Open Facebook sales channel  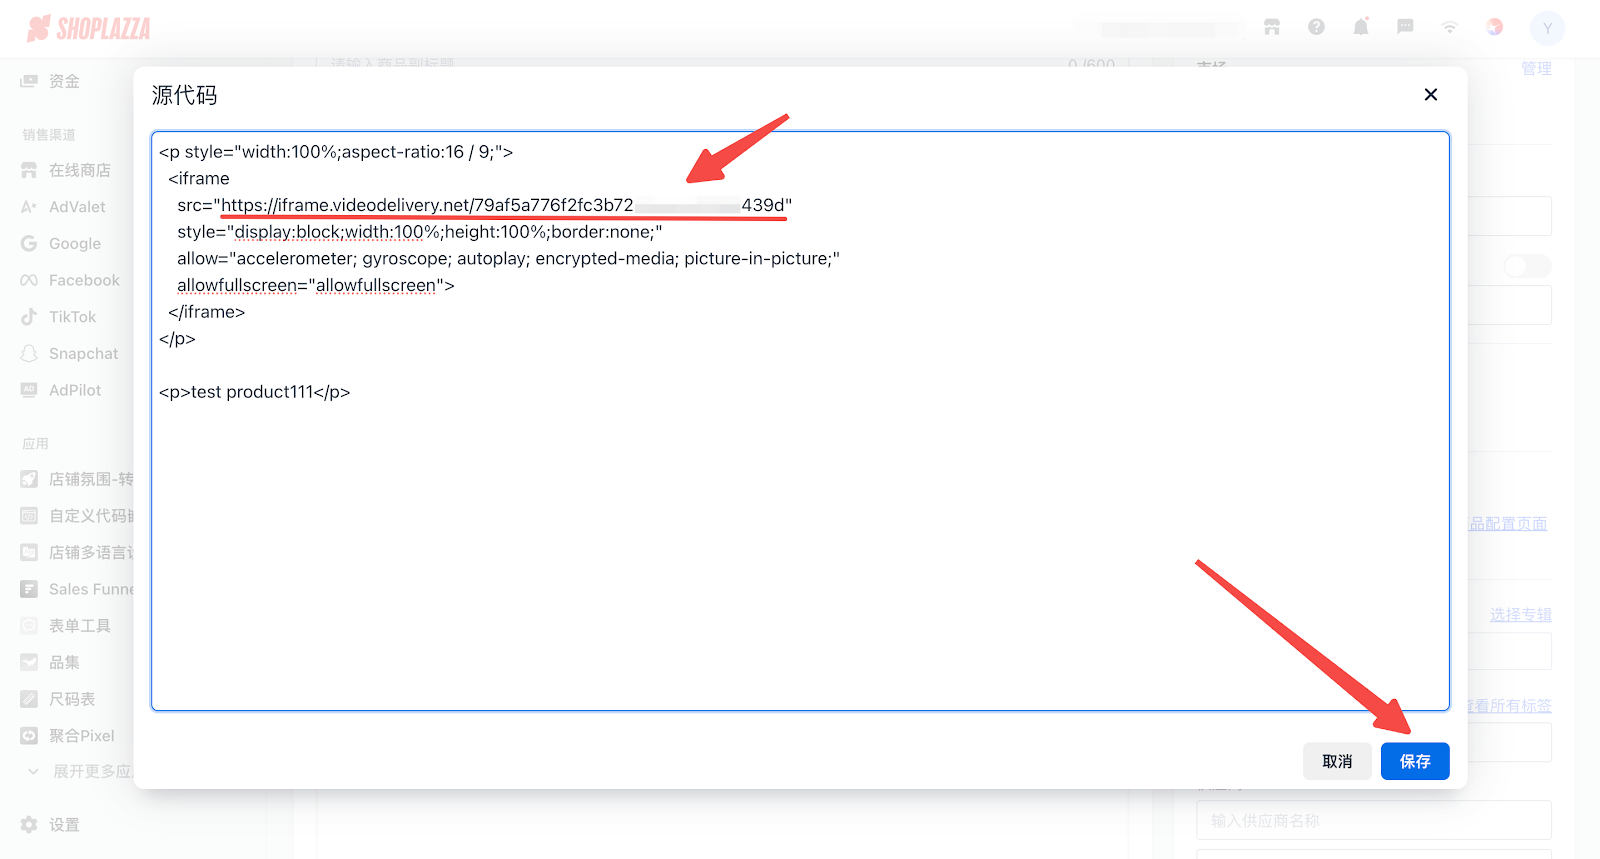(83, 280)
